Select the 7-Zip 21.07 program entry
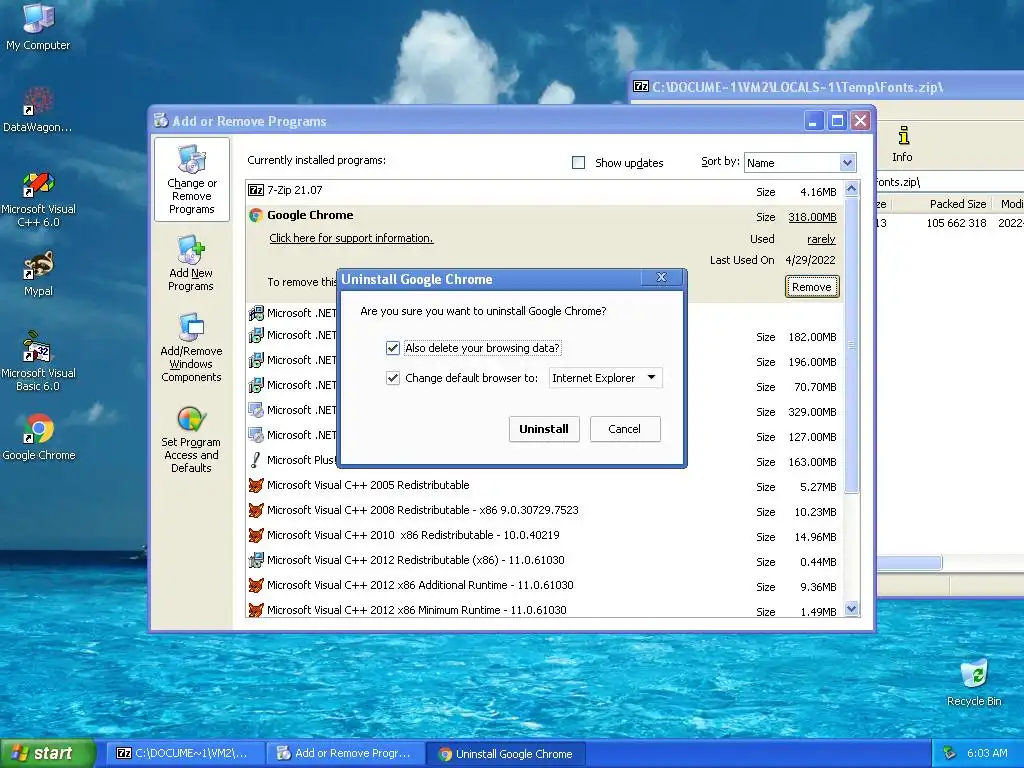Viewport: 1024px width, 768px height. pyautogui.click(x=545, y=191)
